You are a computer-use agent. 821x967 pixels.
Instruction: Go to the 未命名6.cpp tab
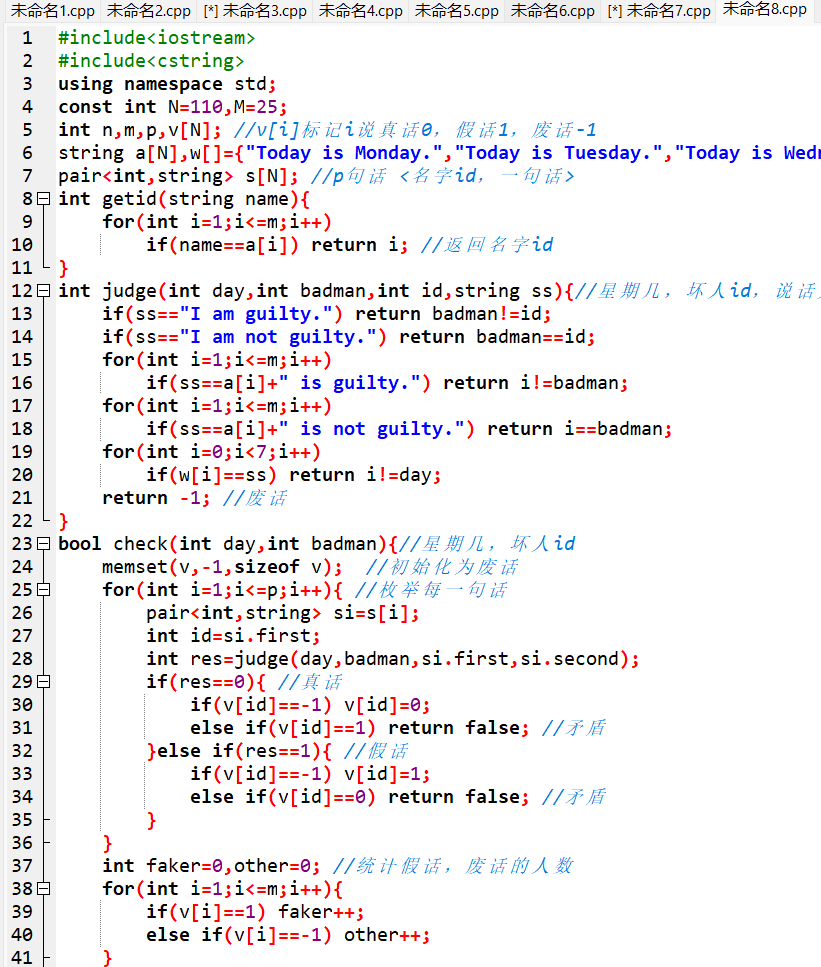pos(552,11)
